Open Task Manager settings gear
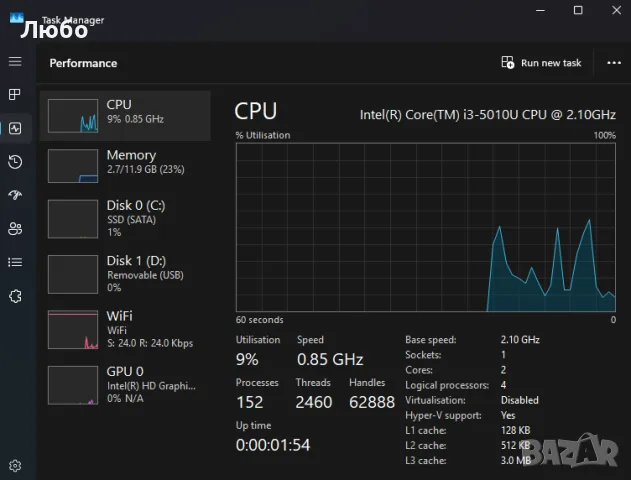631x480 pixels. coord(15,466)
